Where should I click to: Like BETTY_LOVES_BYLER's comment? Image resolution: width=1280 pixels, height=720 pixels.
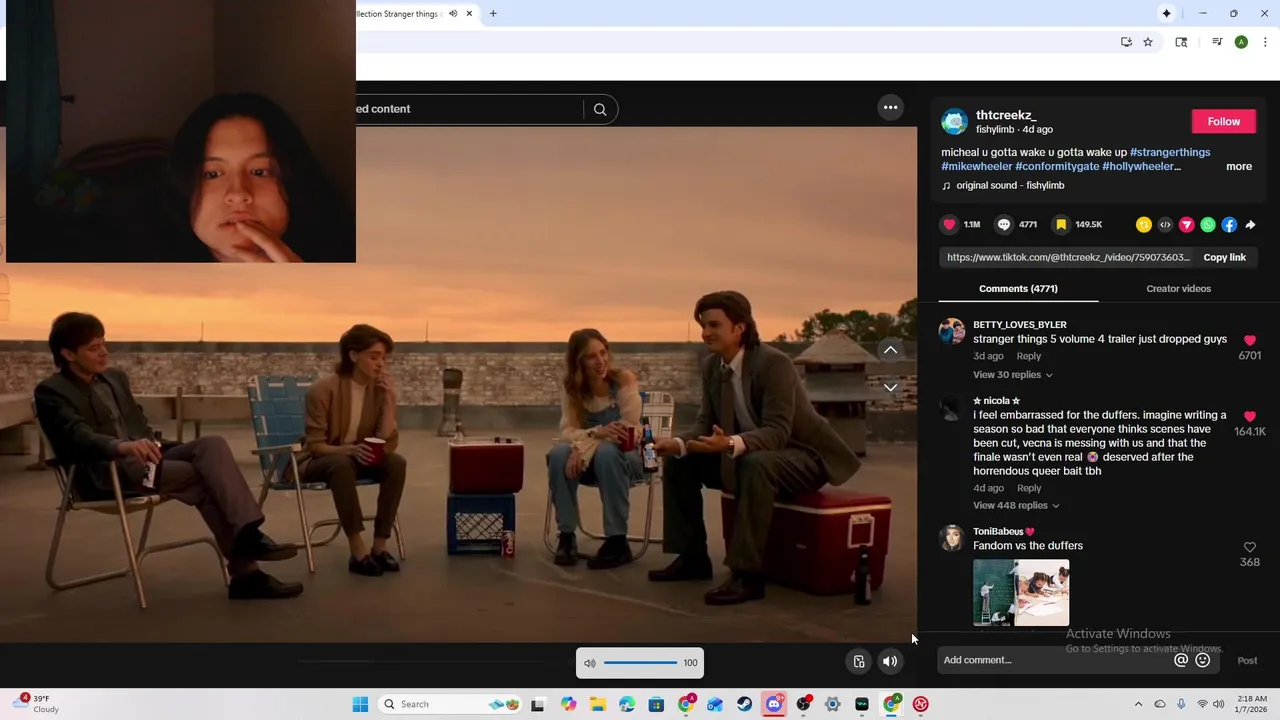[1249, 341]
